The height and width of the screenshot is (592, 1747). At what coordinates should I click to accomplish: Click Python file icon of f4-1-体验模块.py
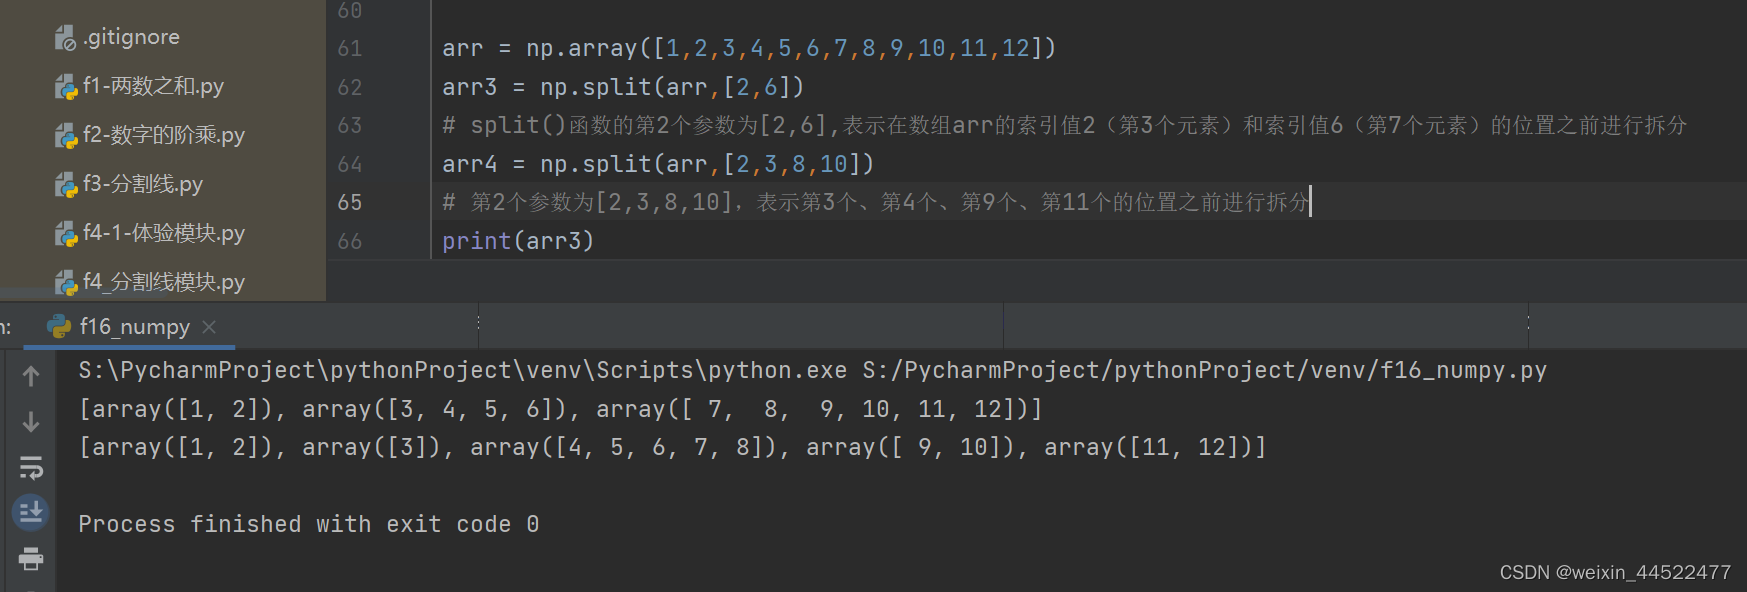[x=65, y=234]
